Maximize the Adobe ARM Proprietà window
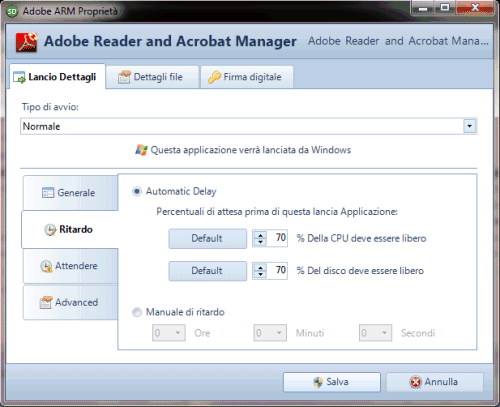This screenshot has height=407, width=500. tap(445, 8)
